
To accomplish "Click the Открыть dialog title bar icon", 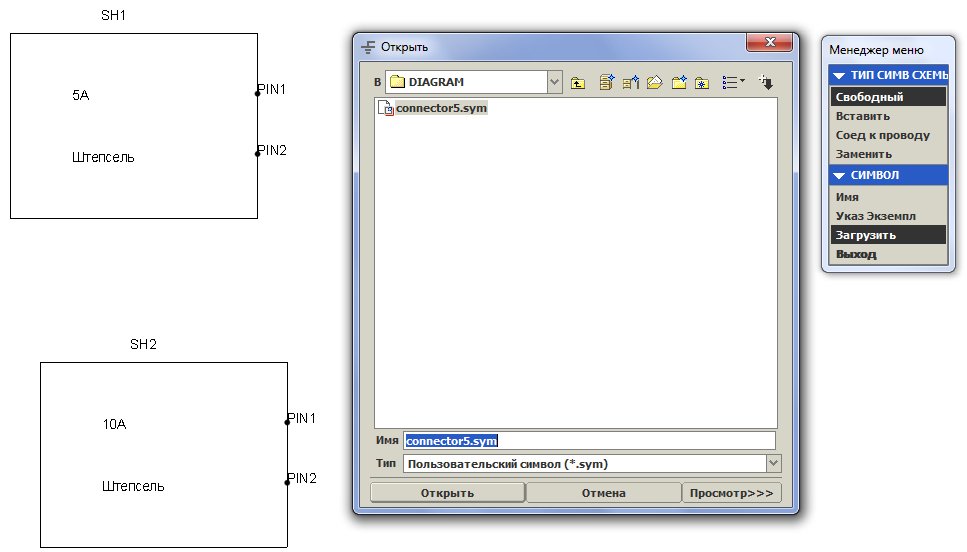I will pyautogui.click(x=368, y=47).
